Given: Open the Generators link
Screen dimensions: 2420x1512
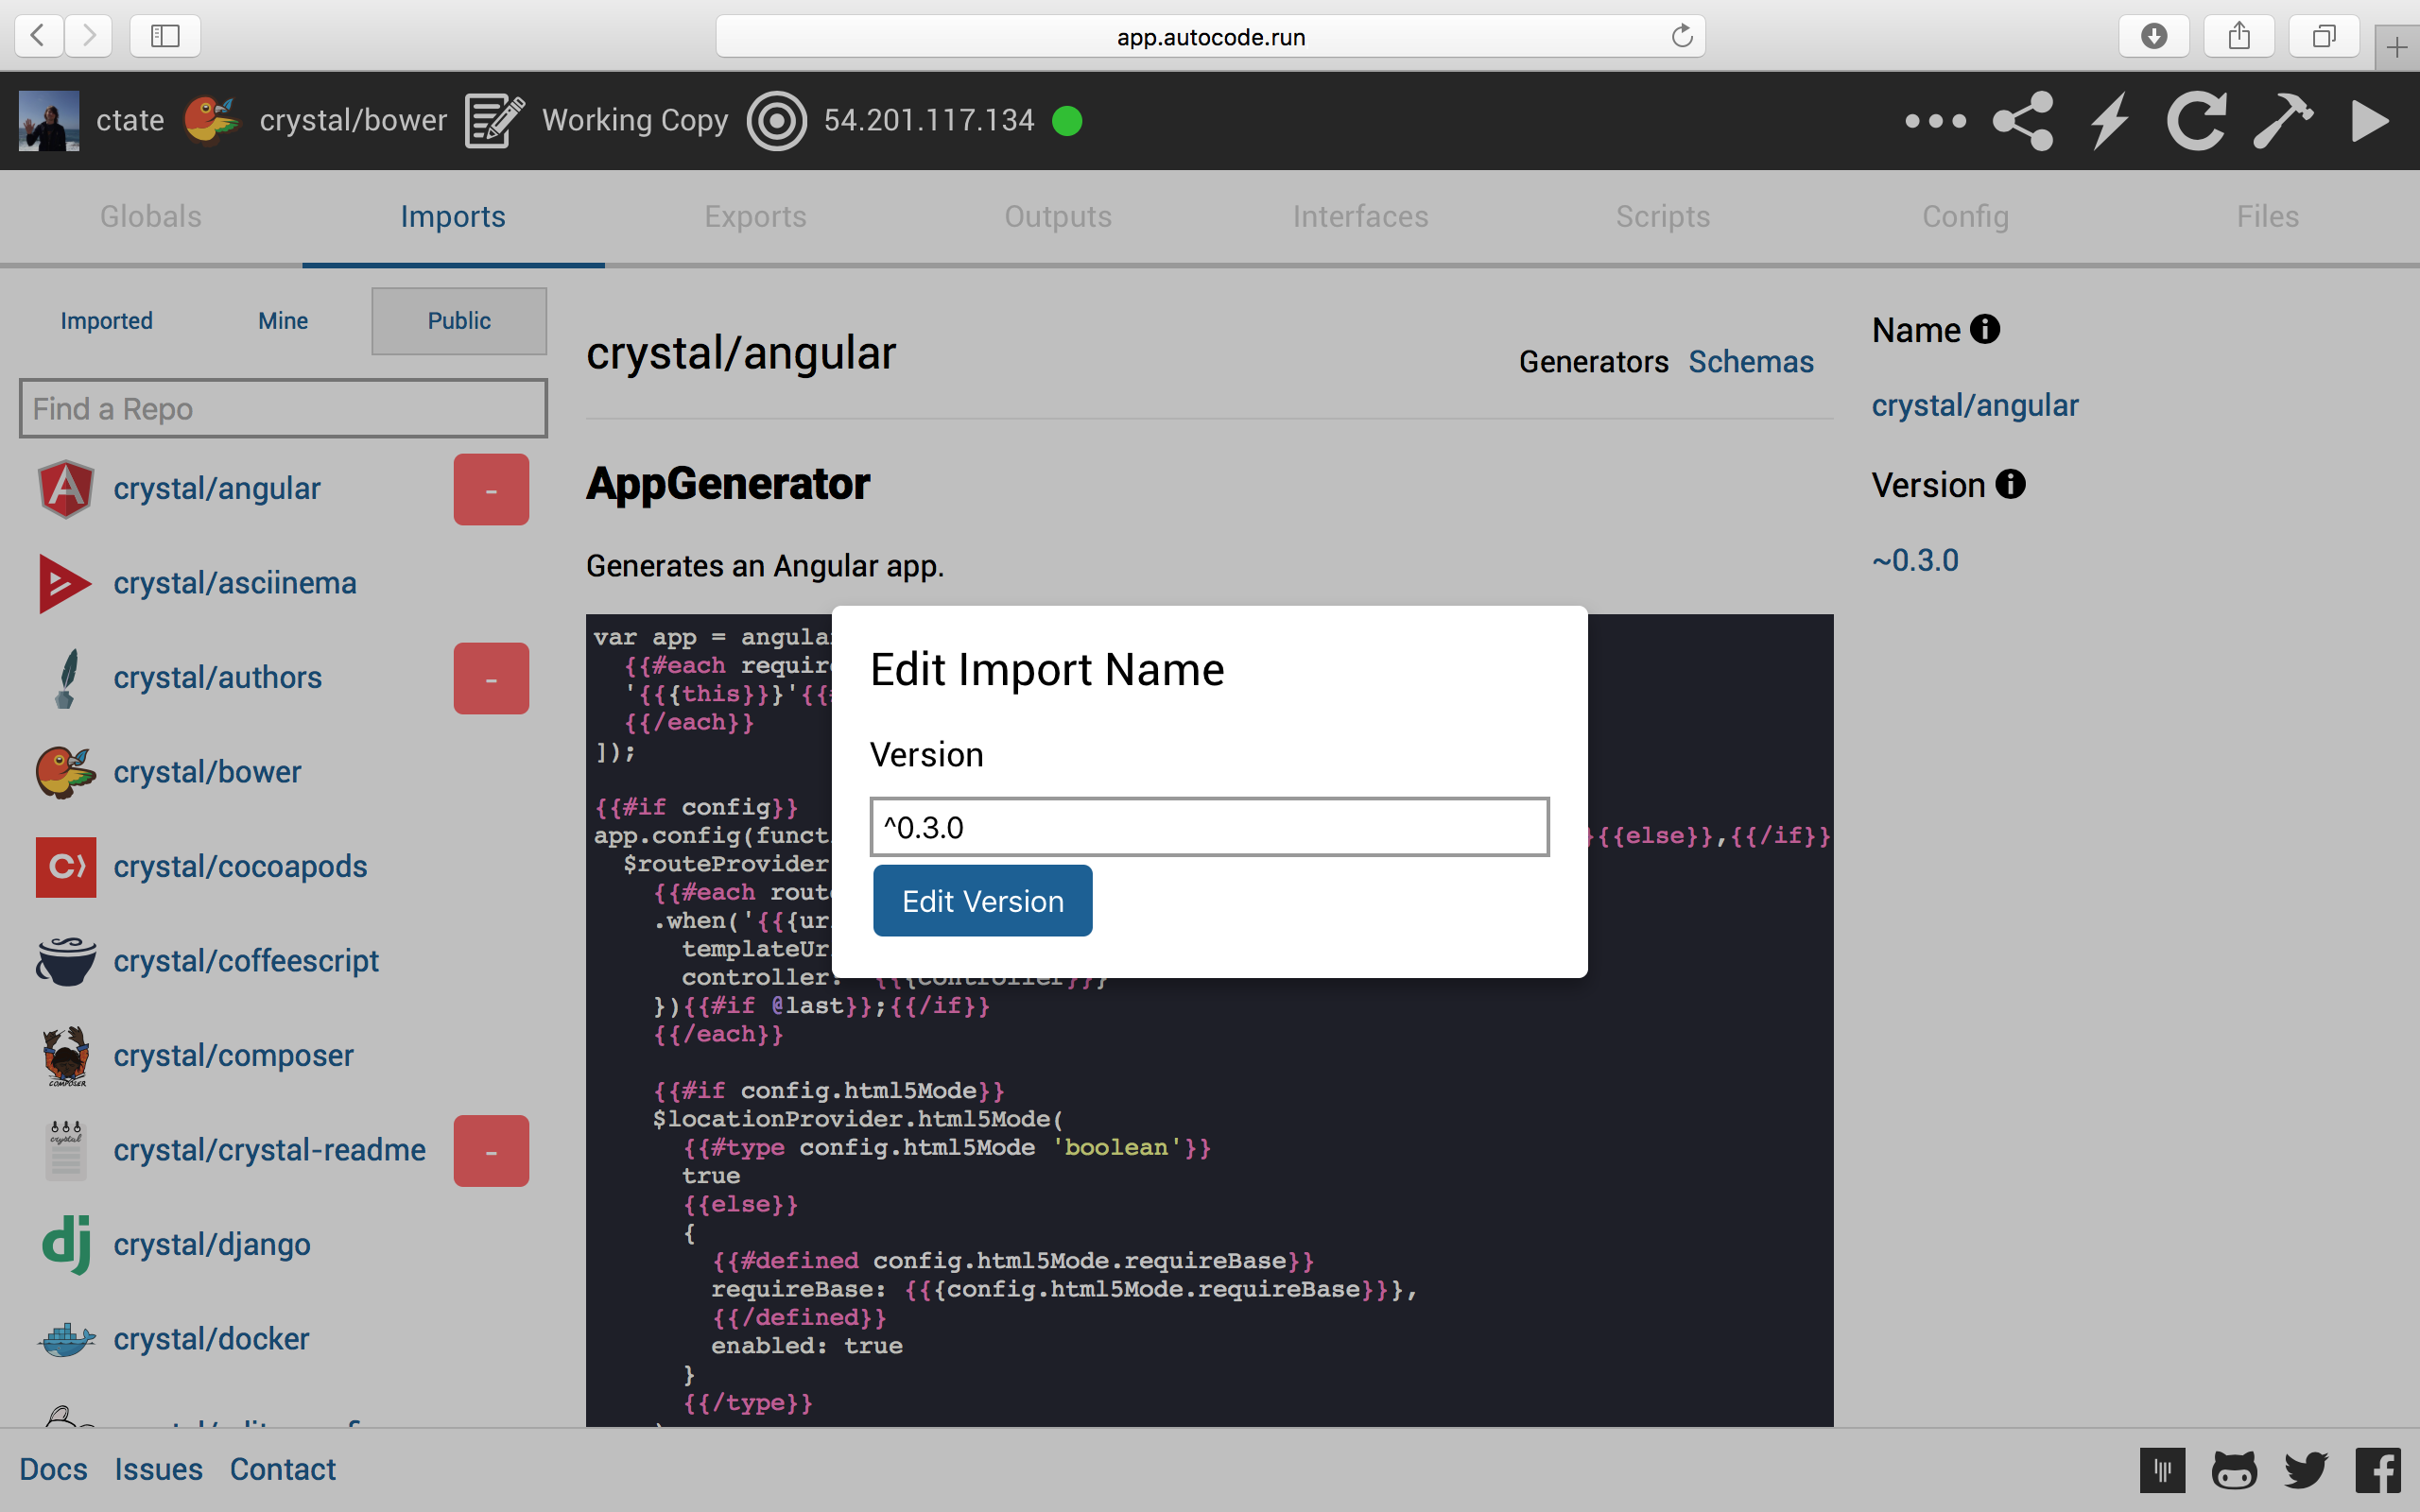Looking at the screenshot, I should pos(1594,361).
